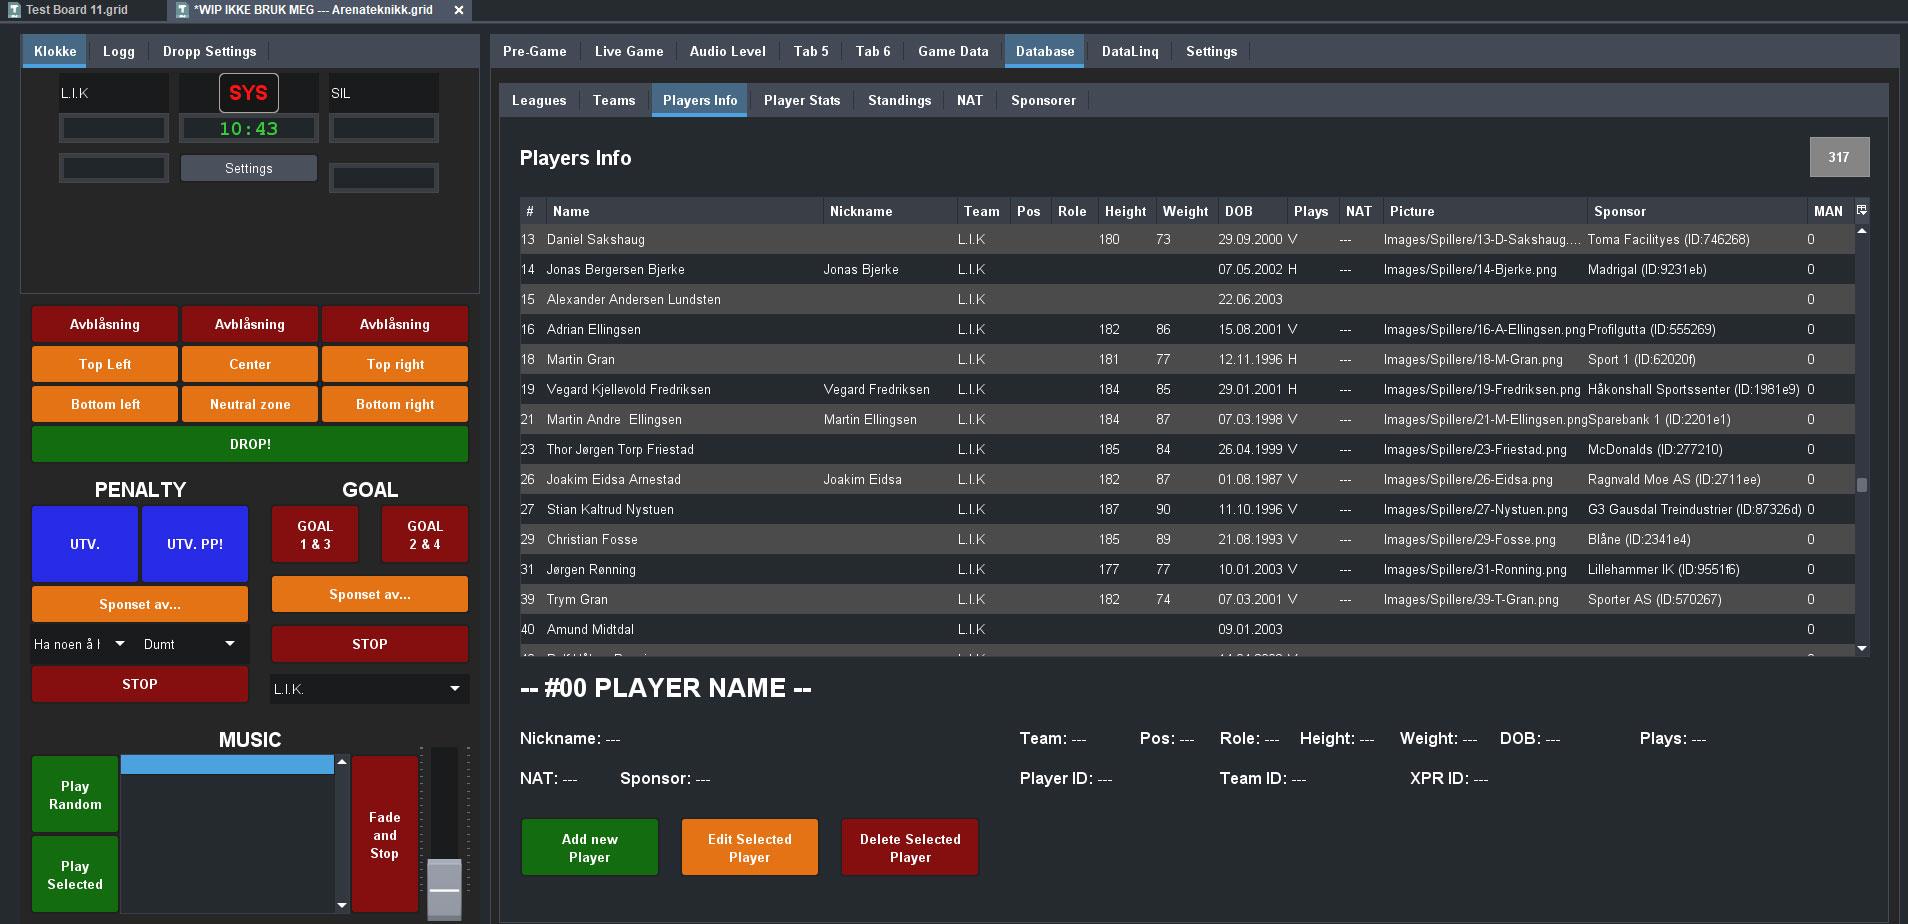Viewport: 1908px width, 924px height.
Task: Click the Sponsor column header
Action: [1697, 211]
